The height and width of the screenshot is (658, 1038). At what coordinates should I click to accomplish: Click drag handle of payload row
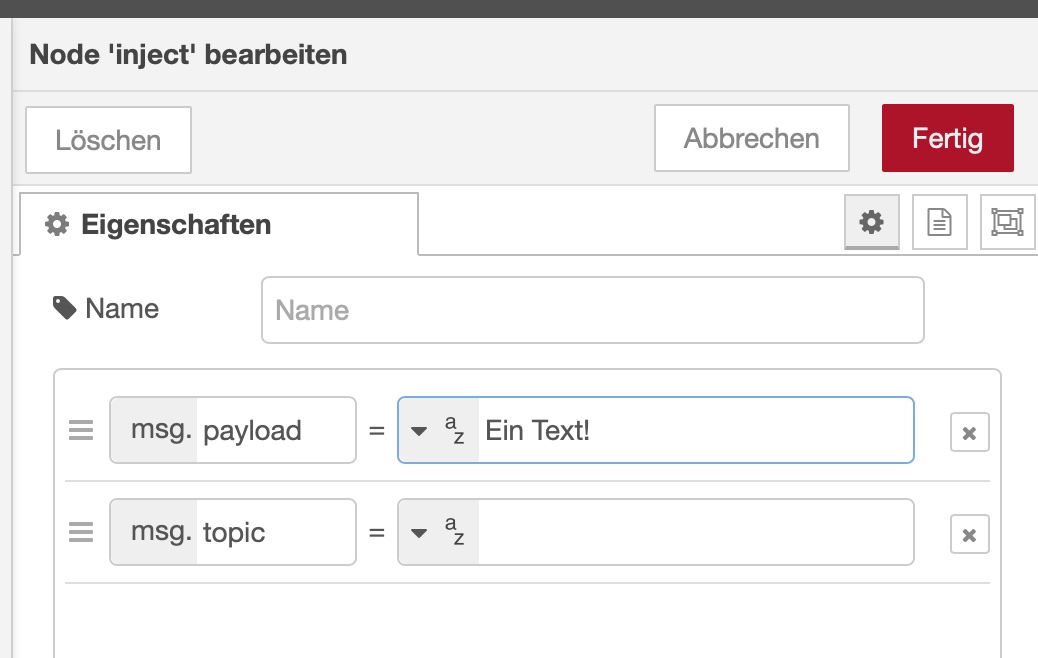tap(81, 431)
